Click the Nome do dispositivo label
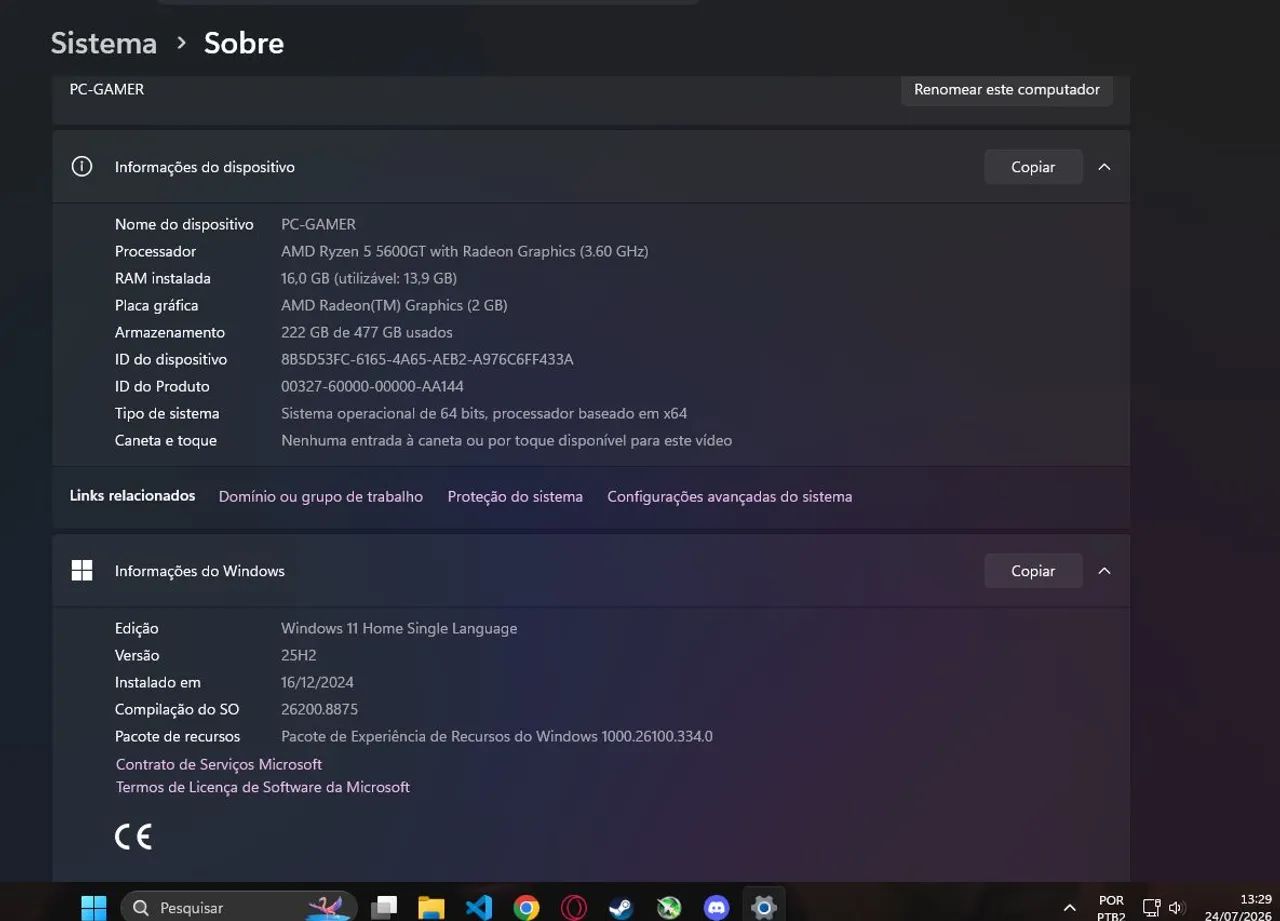 [184, 225]
